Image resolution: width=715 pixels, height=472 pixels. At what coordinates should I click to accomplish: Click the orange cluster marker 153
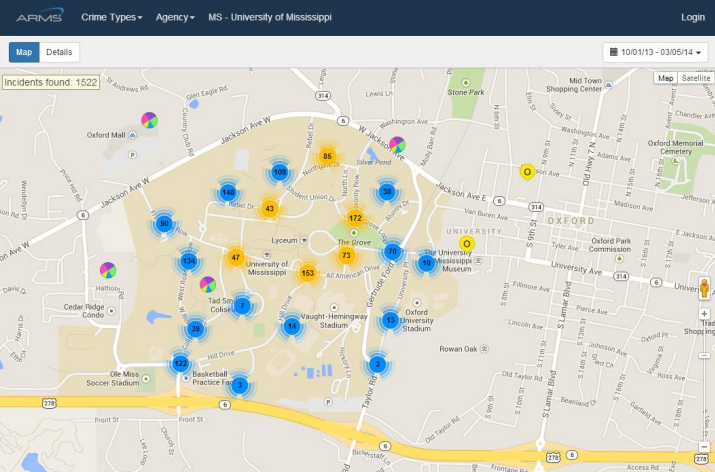point(308,273)
